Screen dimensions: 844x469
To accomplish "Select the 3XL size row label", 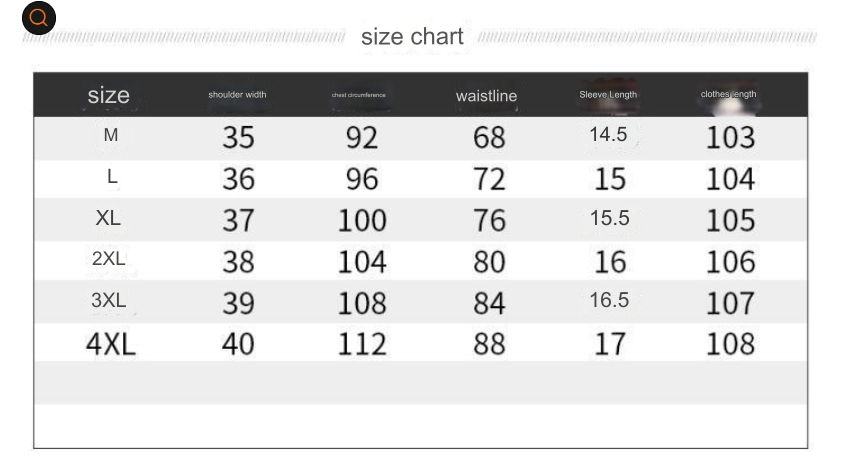I will (109, 300).
